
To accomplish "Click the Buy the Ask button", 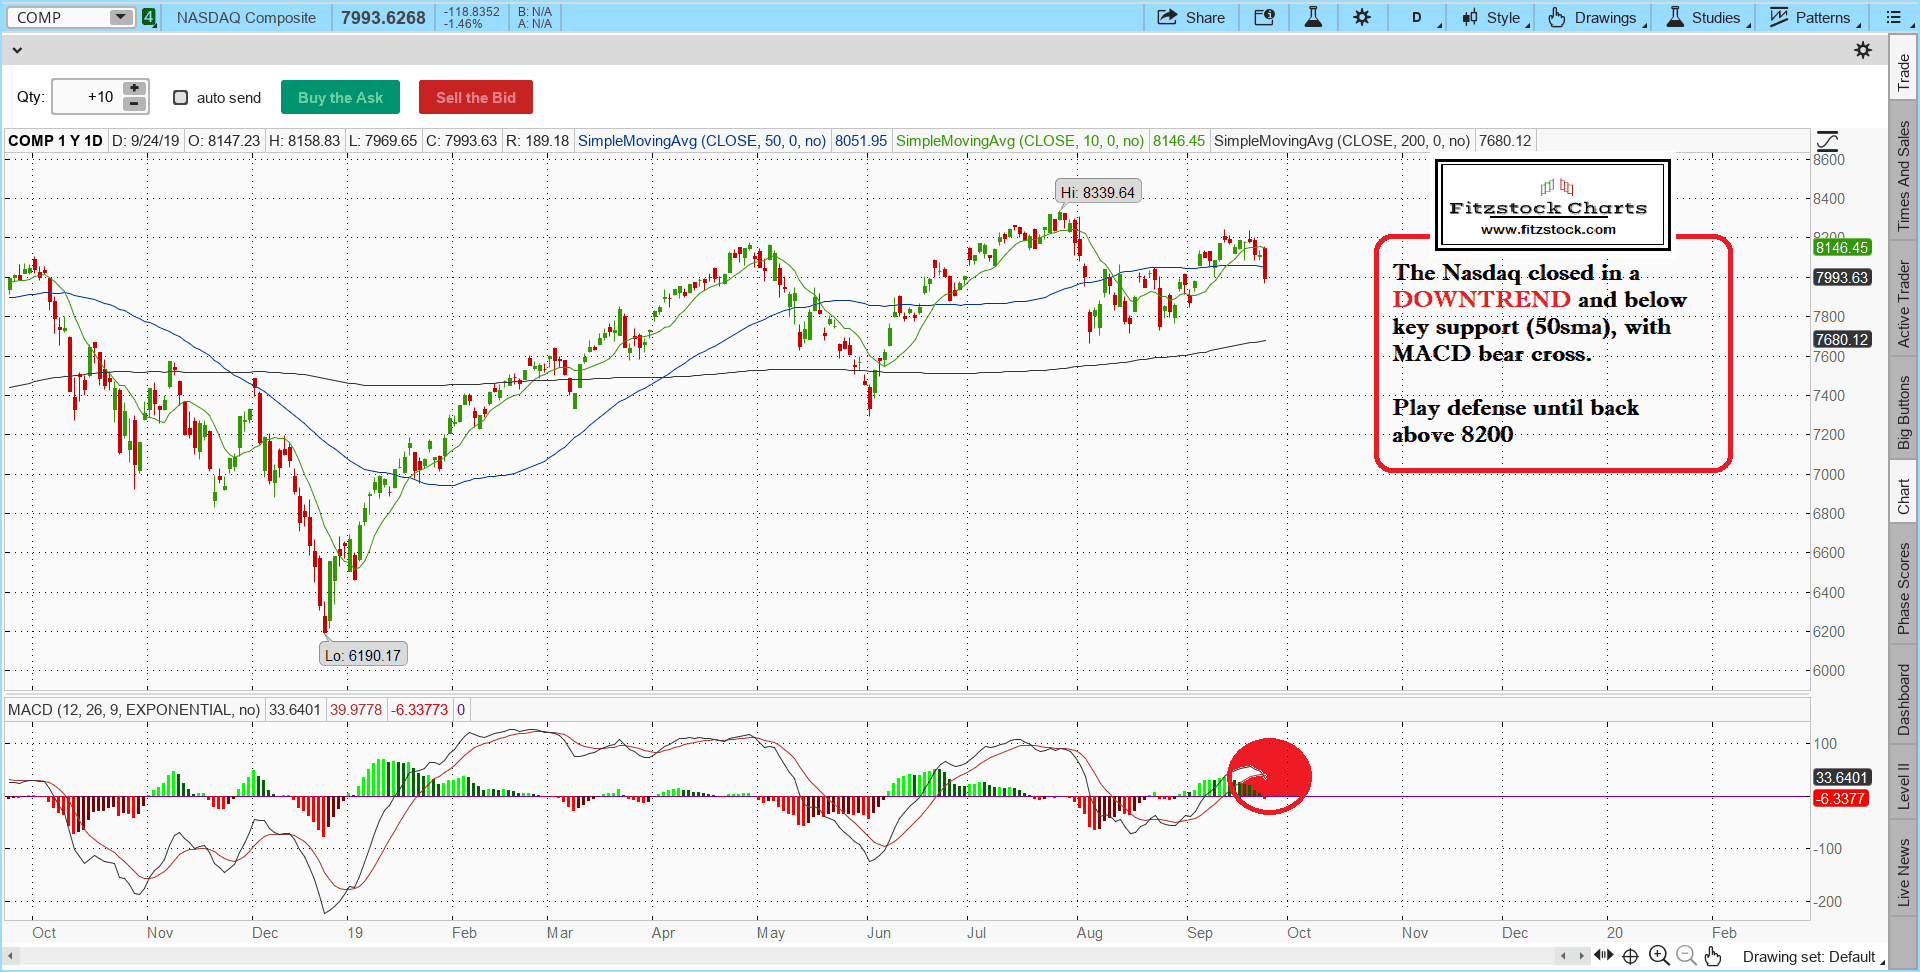I will click(340, 97).
